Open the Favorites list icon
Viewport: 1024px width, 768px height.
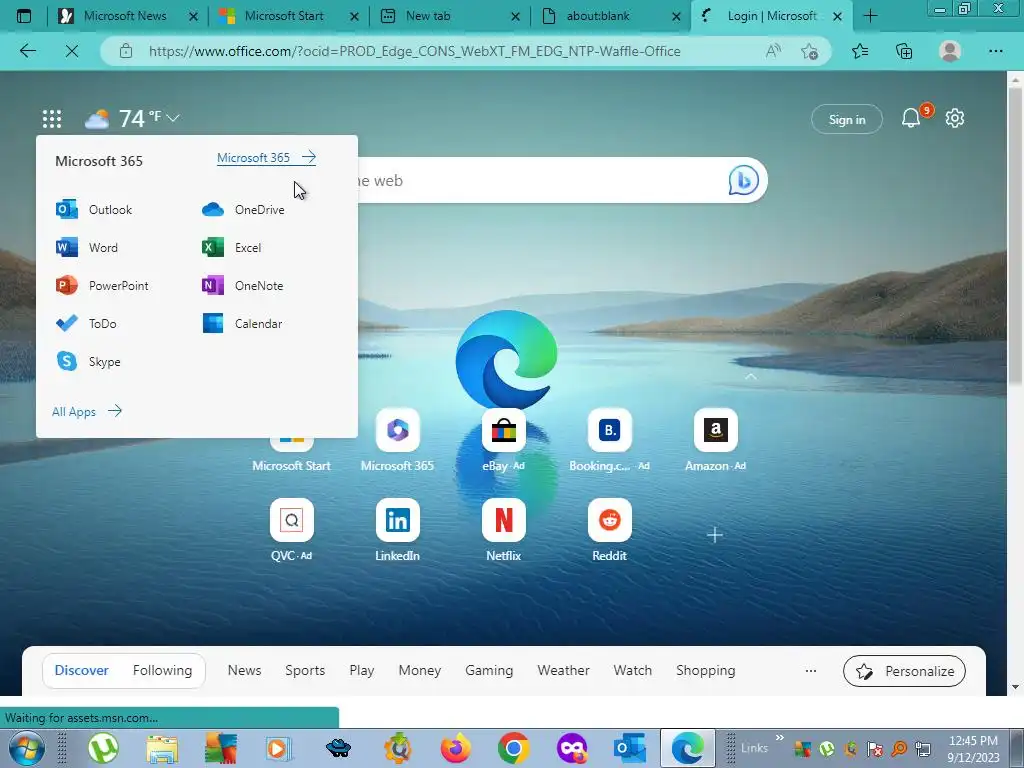coord(860,51)
